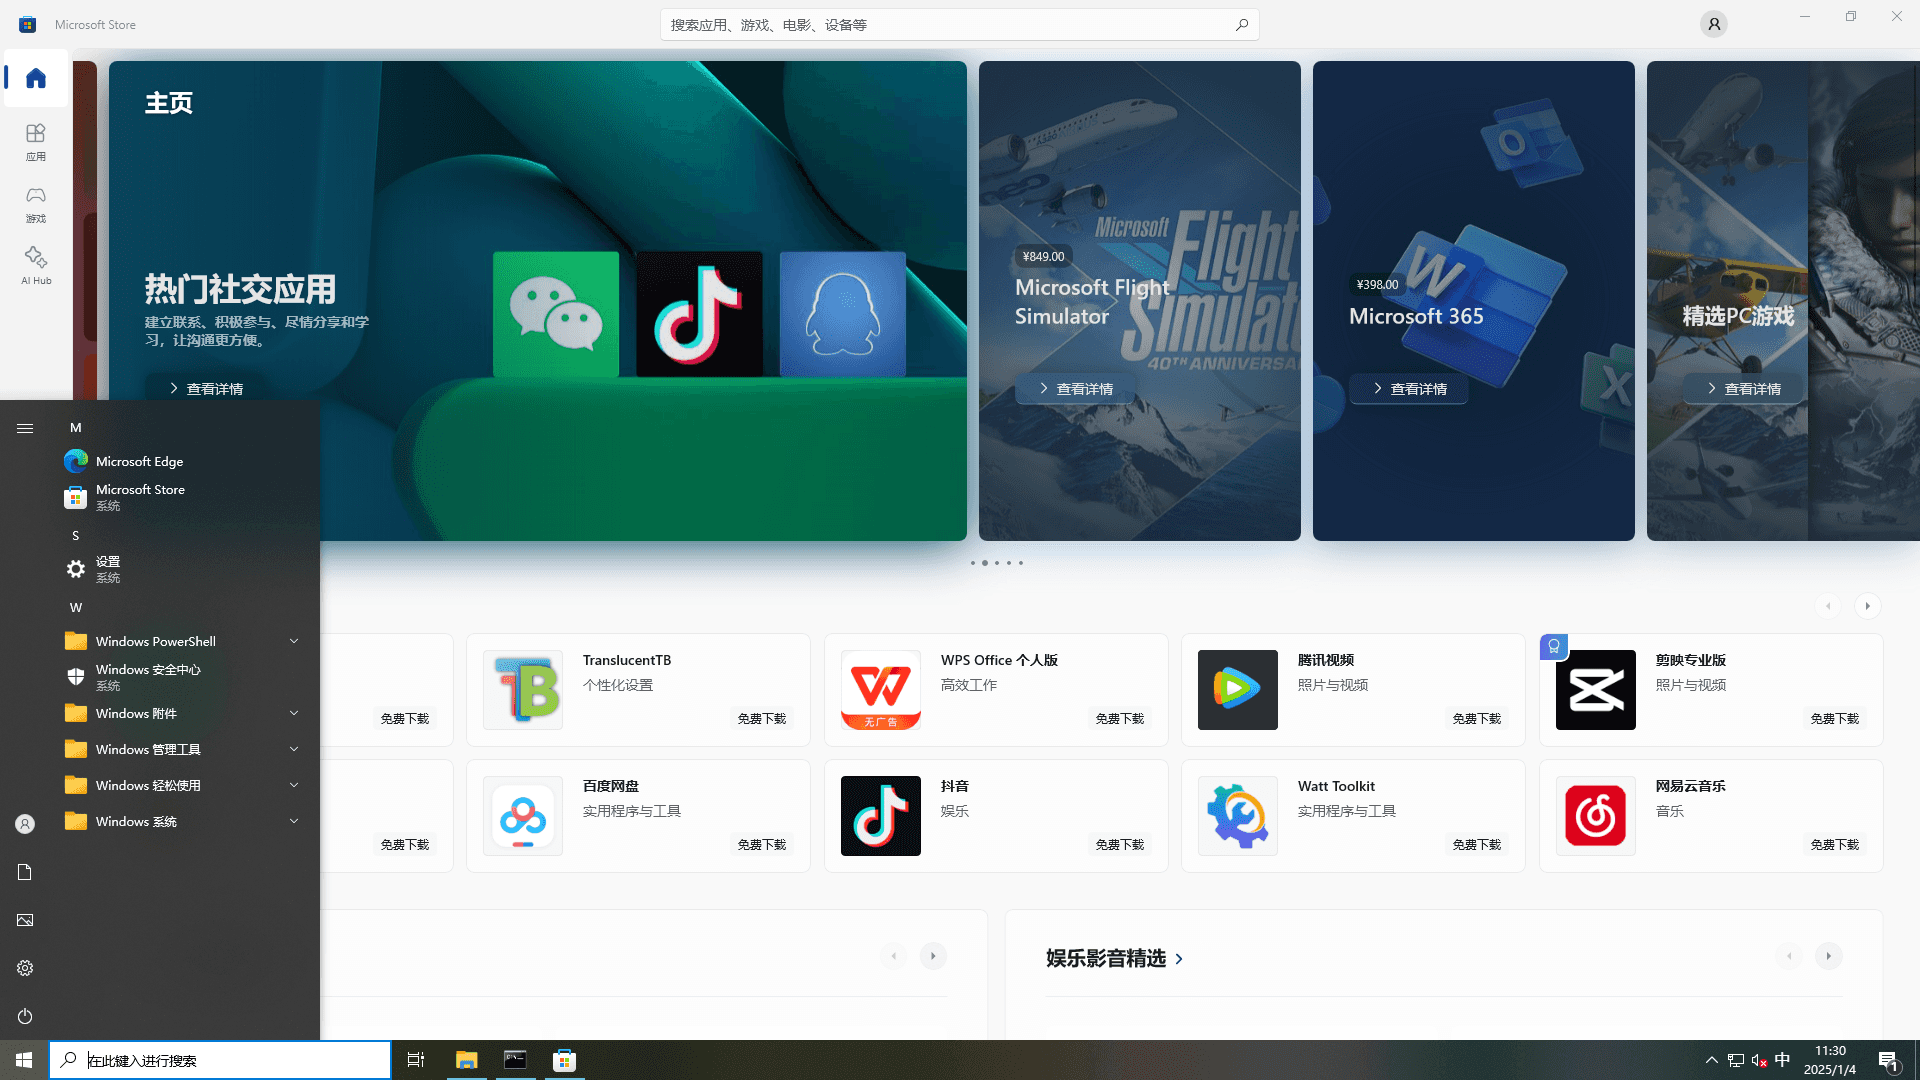This screenshot has height=1080, width=1920.
Task: Expand the Windows 管理工具 folder
Action: 184,749
